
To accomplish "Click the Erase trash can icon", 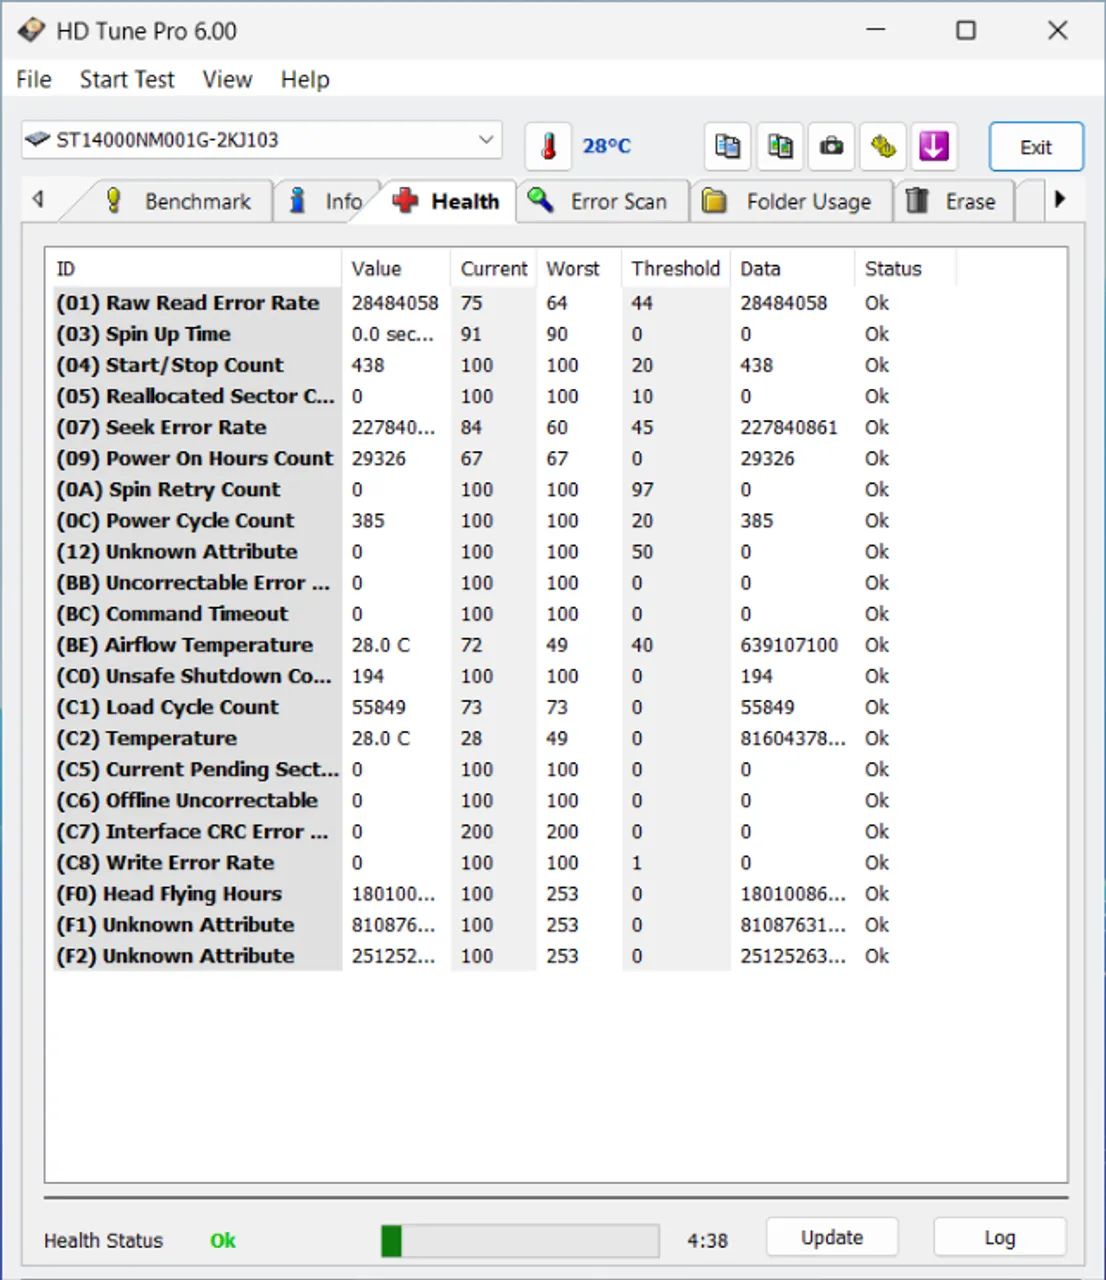I will [x=917, y=201].
